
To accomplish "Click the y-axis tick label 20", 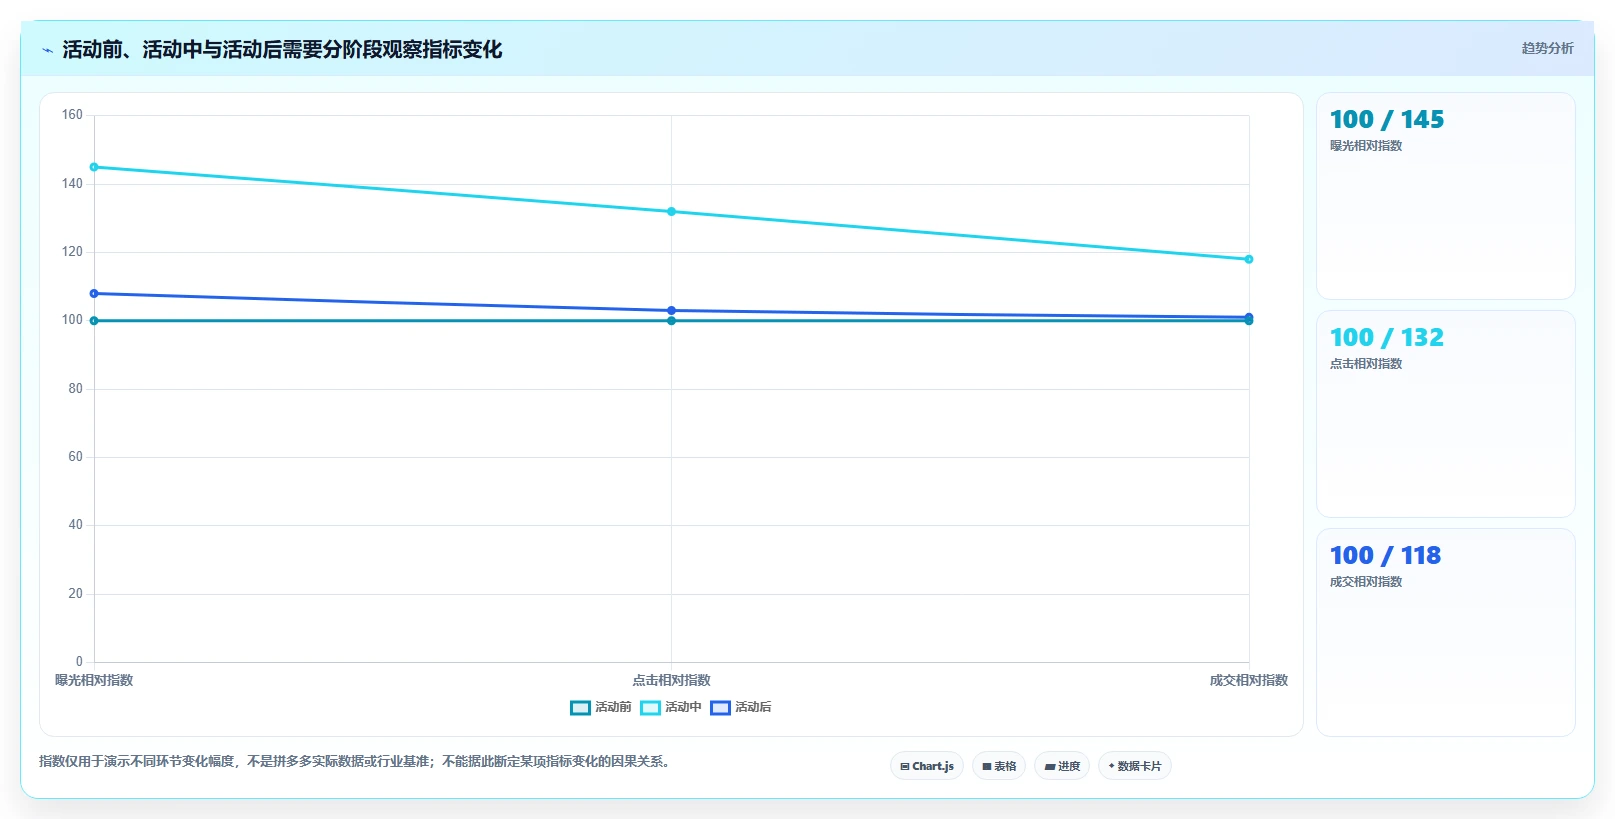I will [76, 593].
